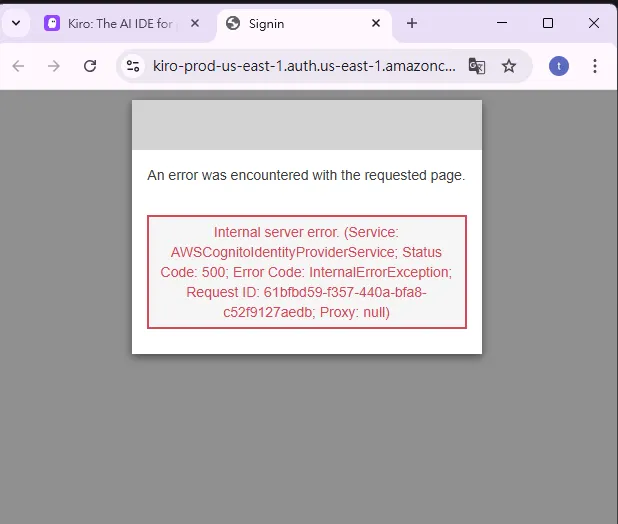Close the Signin tab
This screenshot has width=618, height=524.
pyautogui.click(x=376, y=23)
